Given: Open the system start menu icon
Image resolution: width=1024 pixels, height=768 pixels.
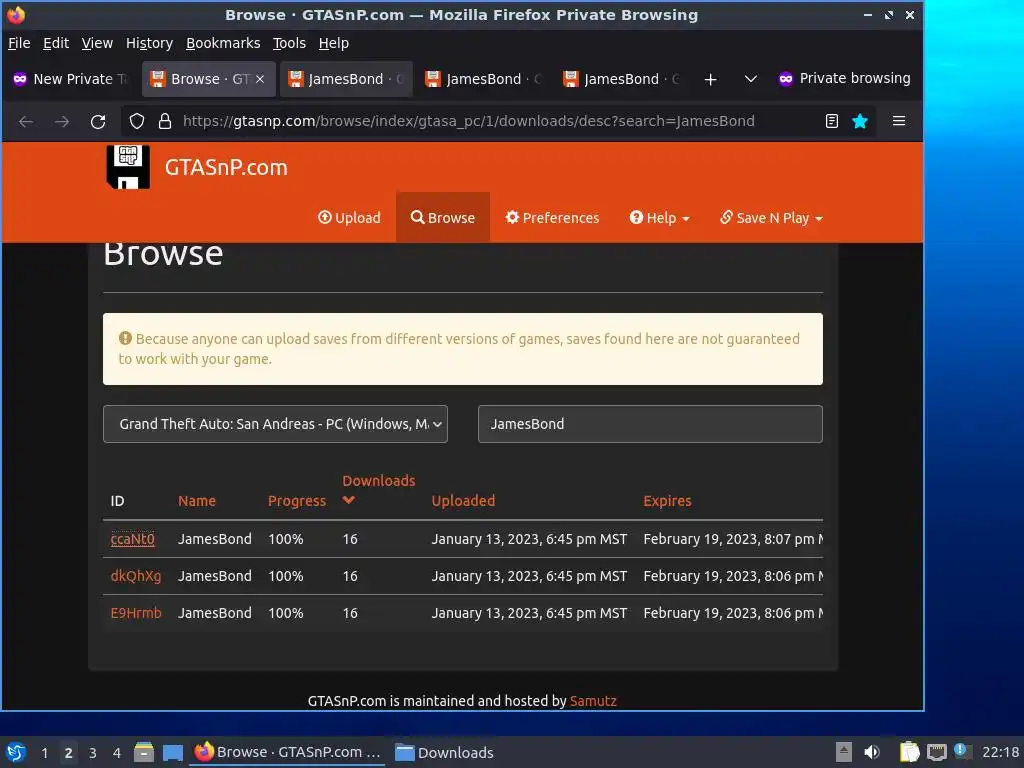Looking at the screenshot, I should pyautogui.click(x=16, y=752).
